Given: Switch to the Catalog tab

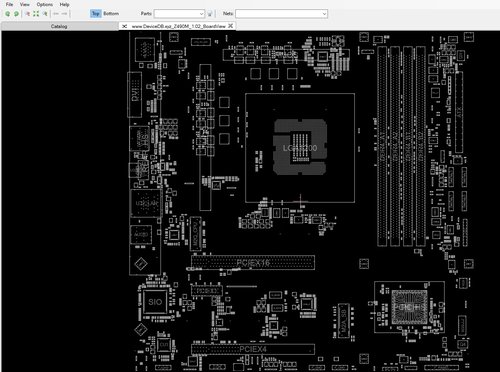Looking at the screenshot, I should (x=59, y=26).
